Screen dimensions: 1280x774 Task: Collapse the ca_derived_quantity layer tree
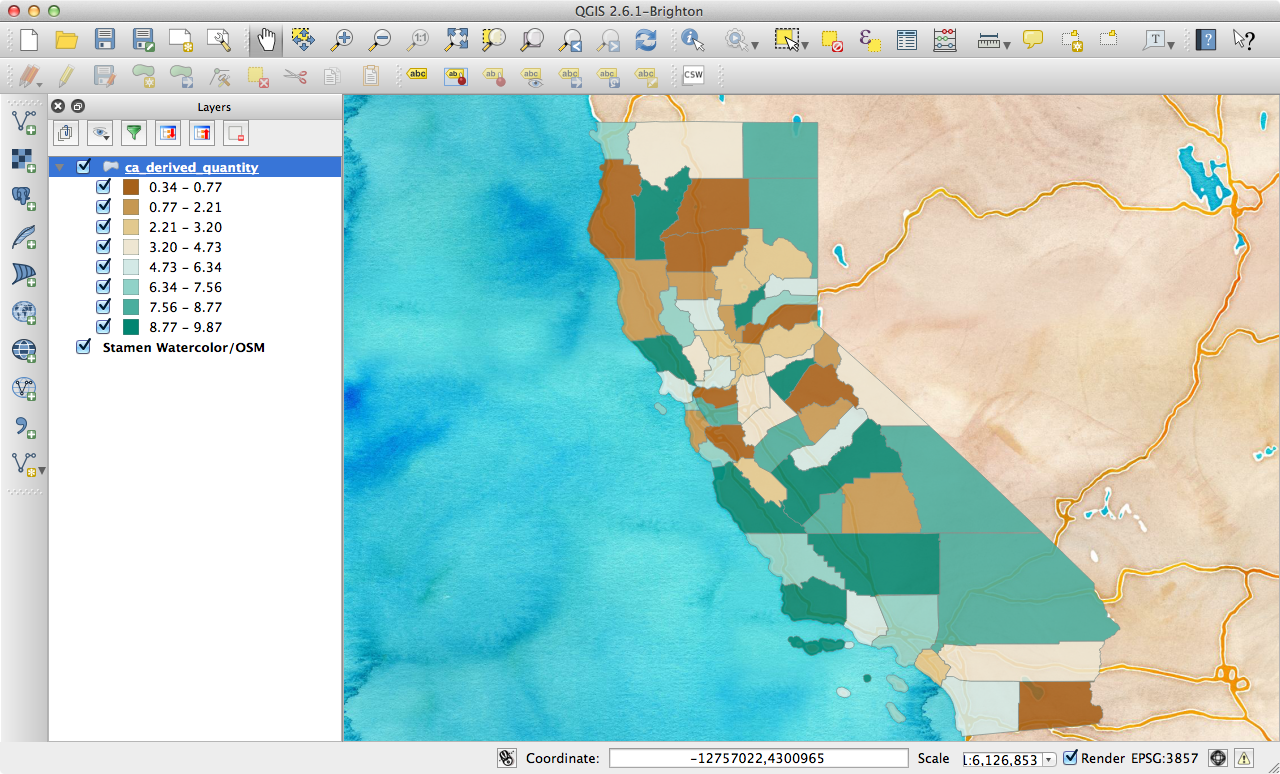[x=60, y=167]
